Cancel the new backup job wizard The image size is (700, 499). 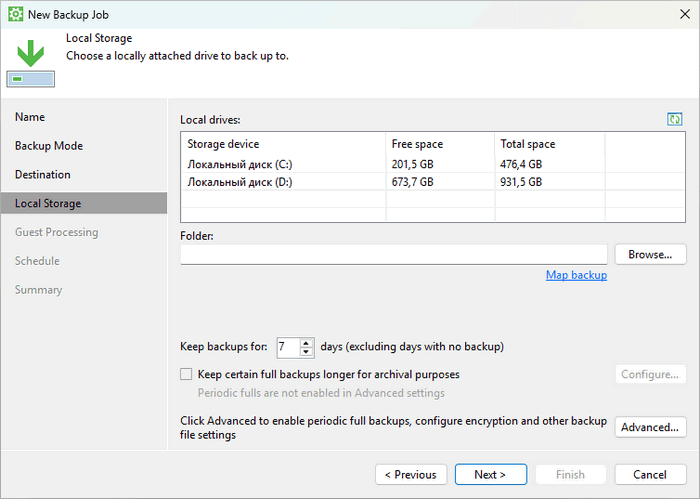pyautogui.click(x=651, y=474)
